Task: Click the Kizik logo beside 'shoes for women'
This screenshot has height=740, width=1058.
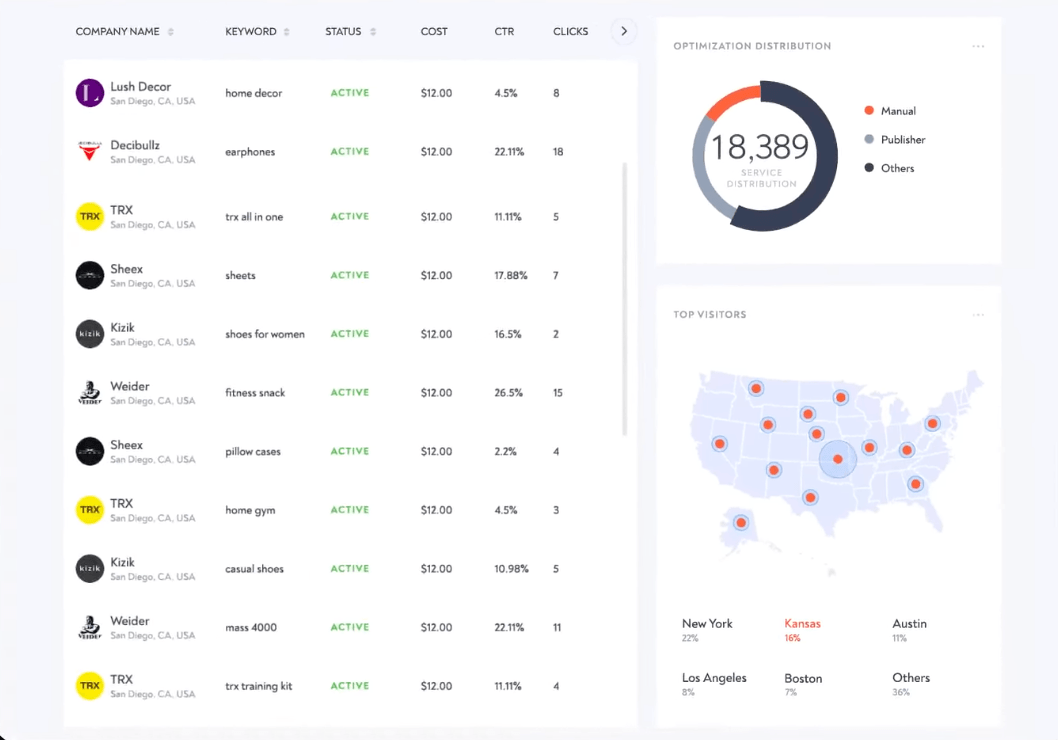Action: coord(90,334)
